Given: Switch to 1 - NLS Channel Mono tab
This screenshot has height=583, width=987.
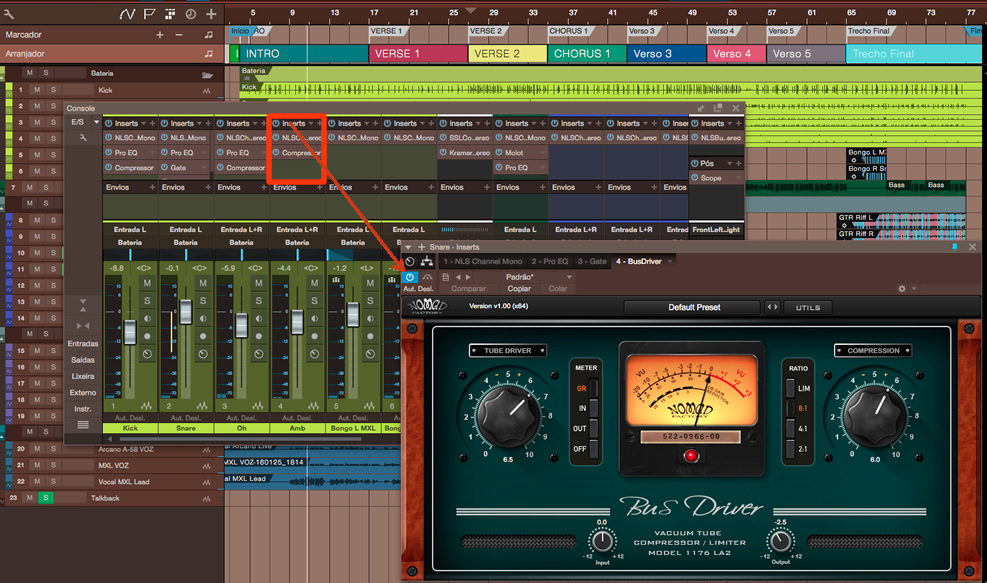Looking at the screenshot, I should 482,261.
